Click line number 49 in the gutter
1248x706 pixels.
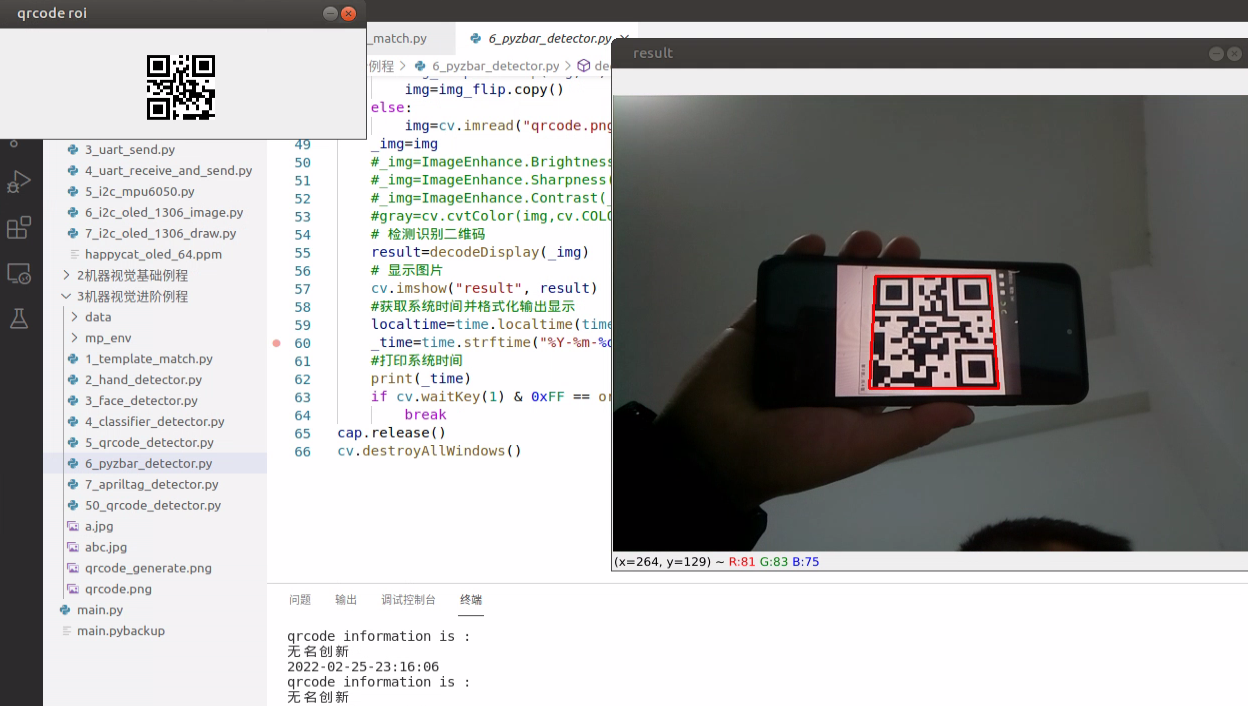(302, 144)
